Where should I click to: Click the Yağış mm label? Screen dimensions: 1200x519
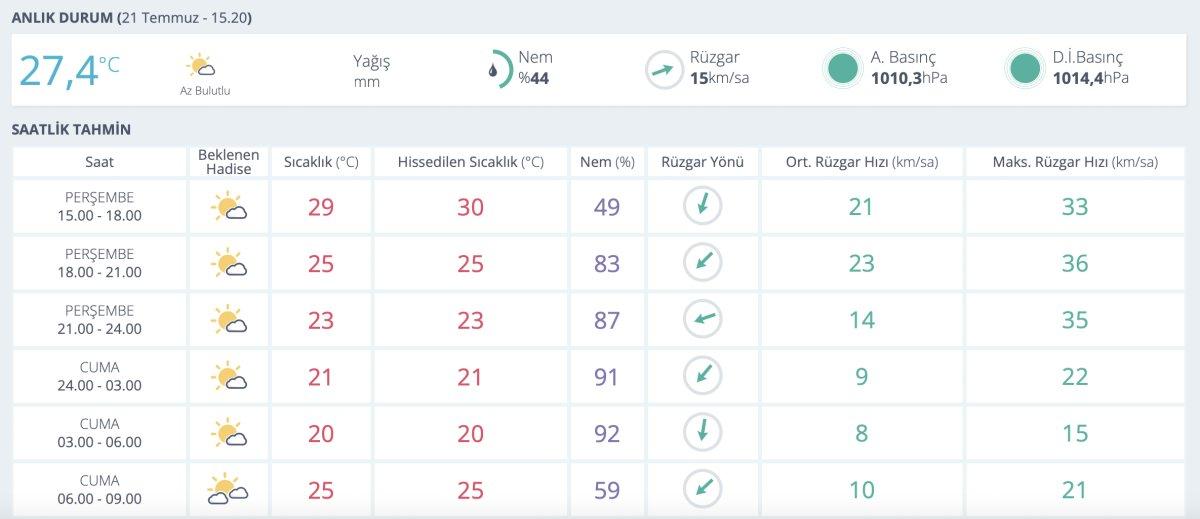pyautogui.click(x=371, y=71)
